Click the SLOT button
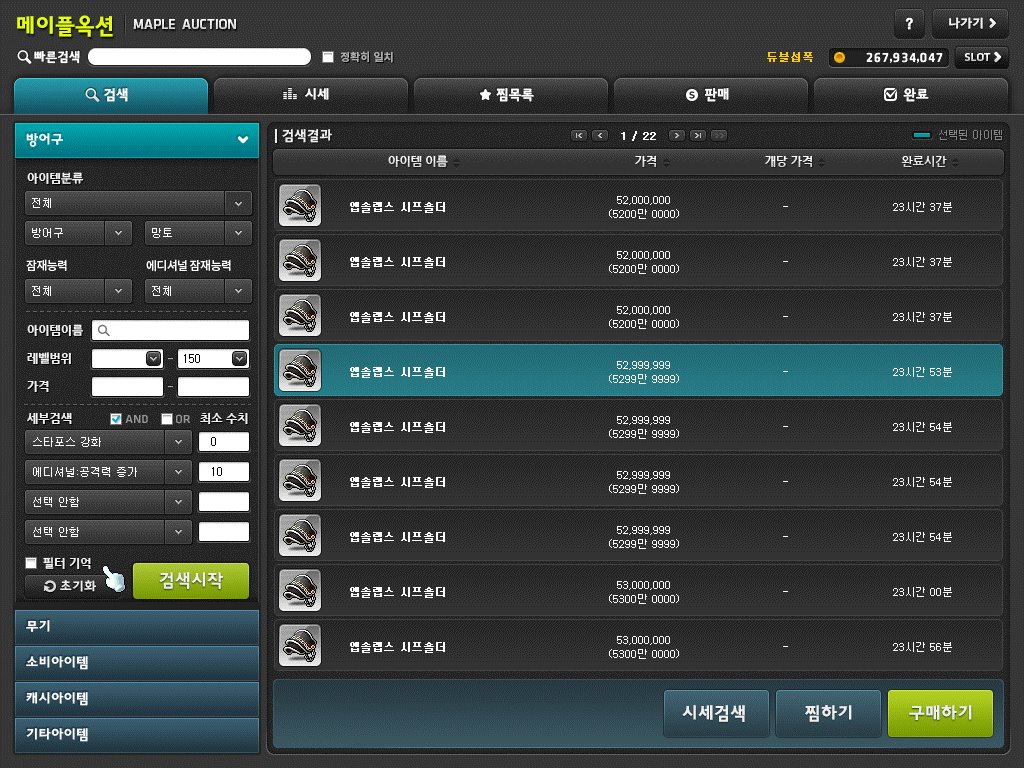This screenshot has height=768, width=1024. coord(982,57)
